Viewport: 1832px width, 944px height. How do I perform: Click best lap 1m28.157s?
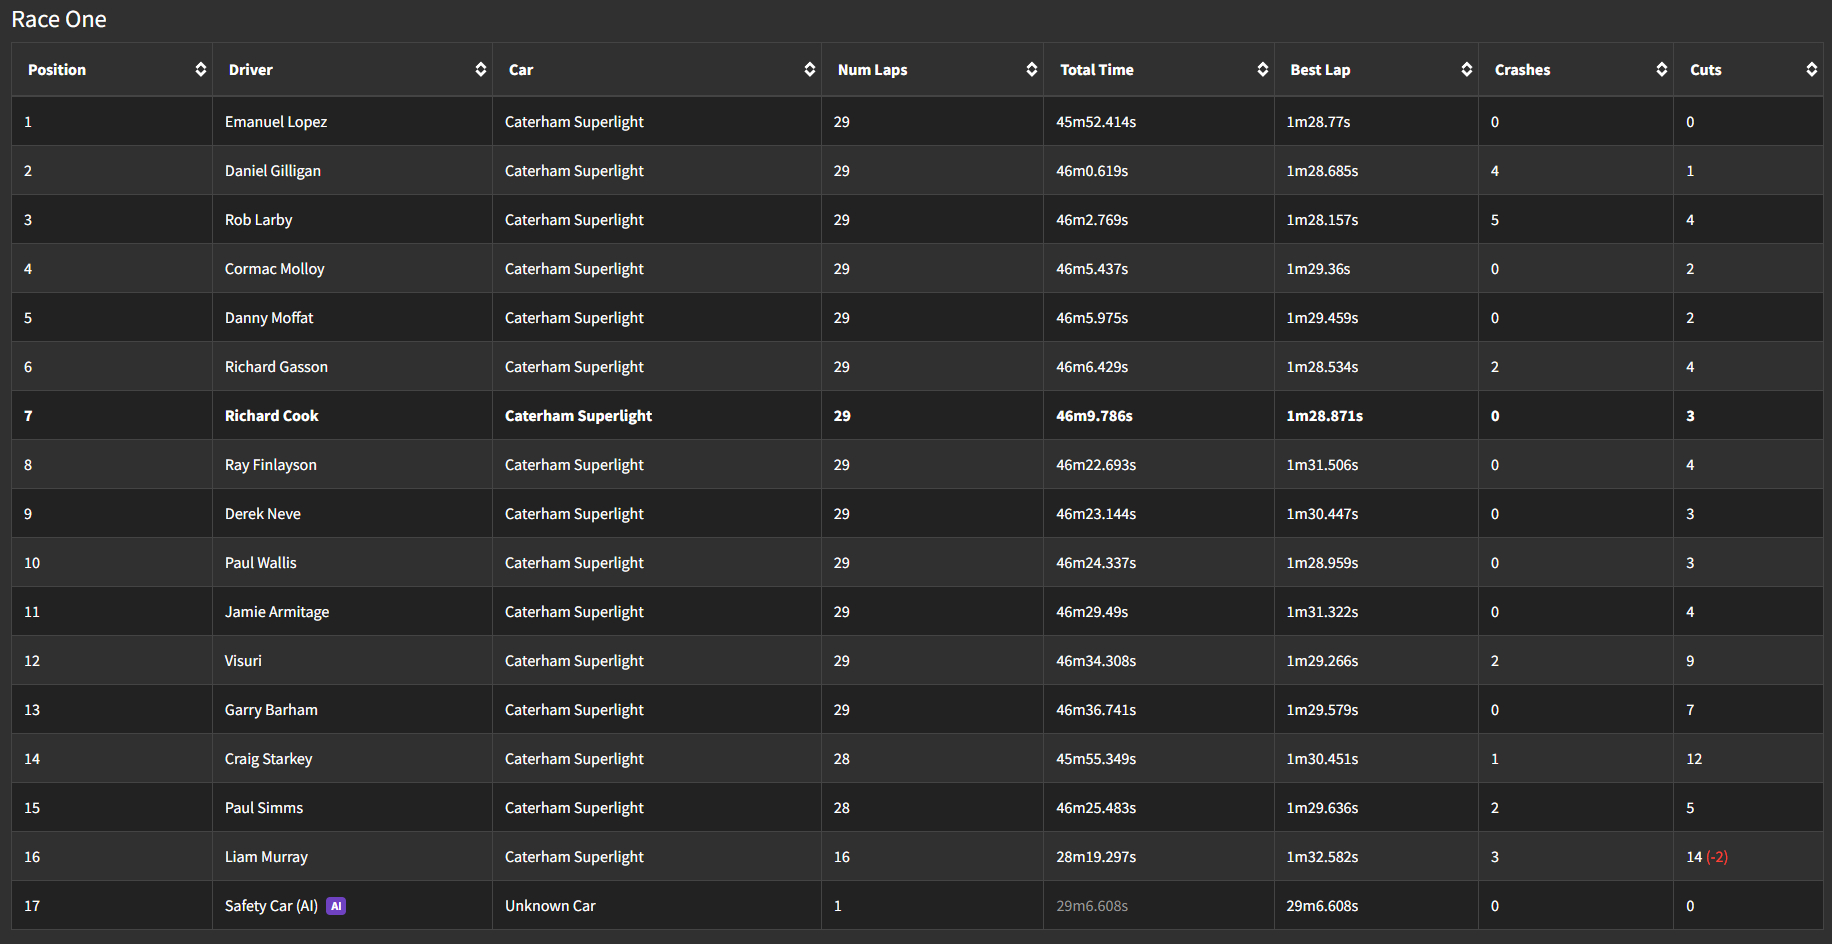click(1322, 220)
